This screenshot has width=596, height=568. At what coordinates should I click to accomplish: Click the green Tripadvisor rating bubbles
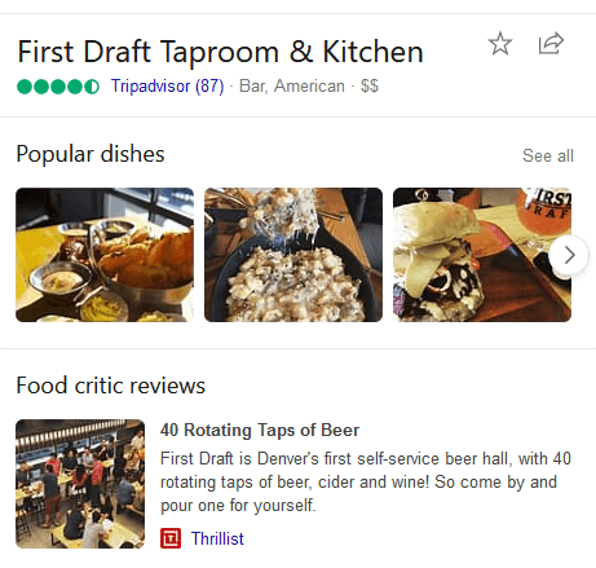(58, 86)
